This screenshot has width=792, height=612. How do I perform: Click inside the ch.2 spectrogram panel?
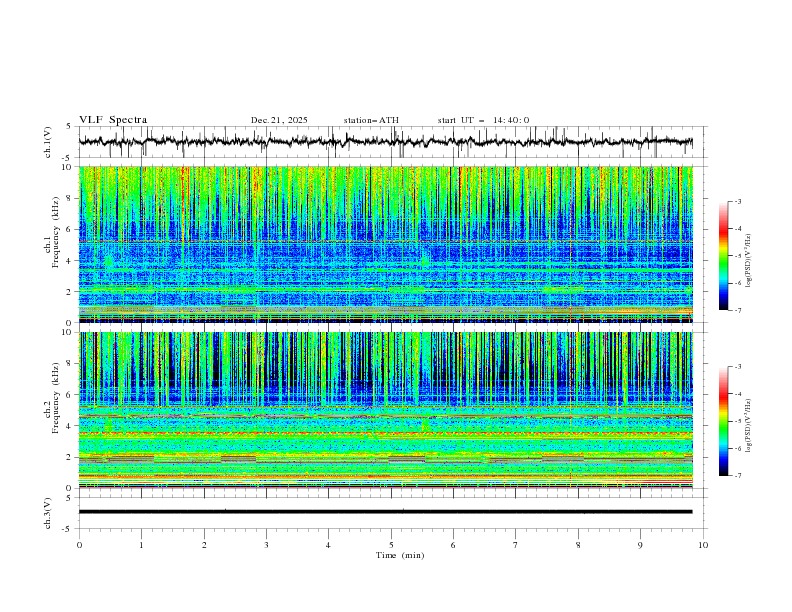(x=385, y=410)
